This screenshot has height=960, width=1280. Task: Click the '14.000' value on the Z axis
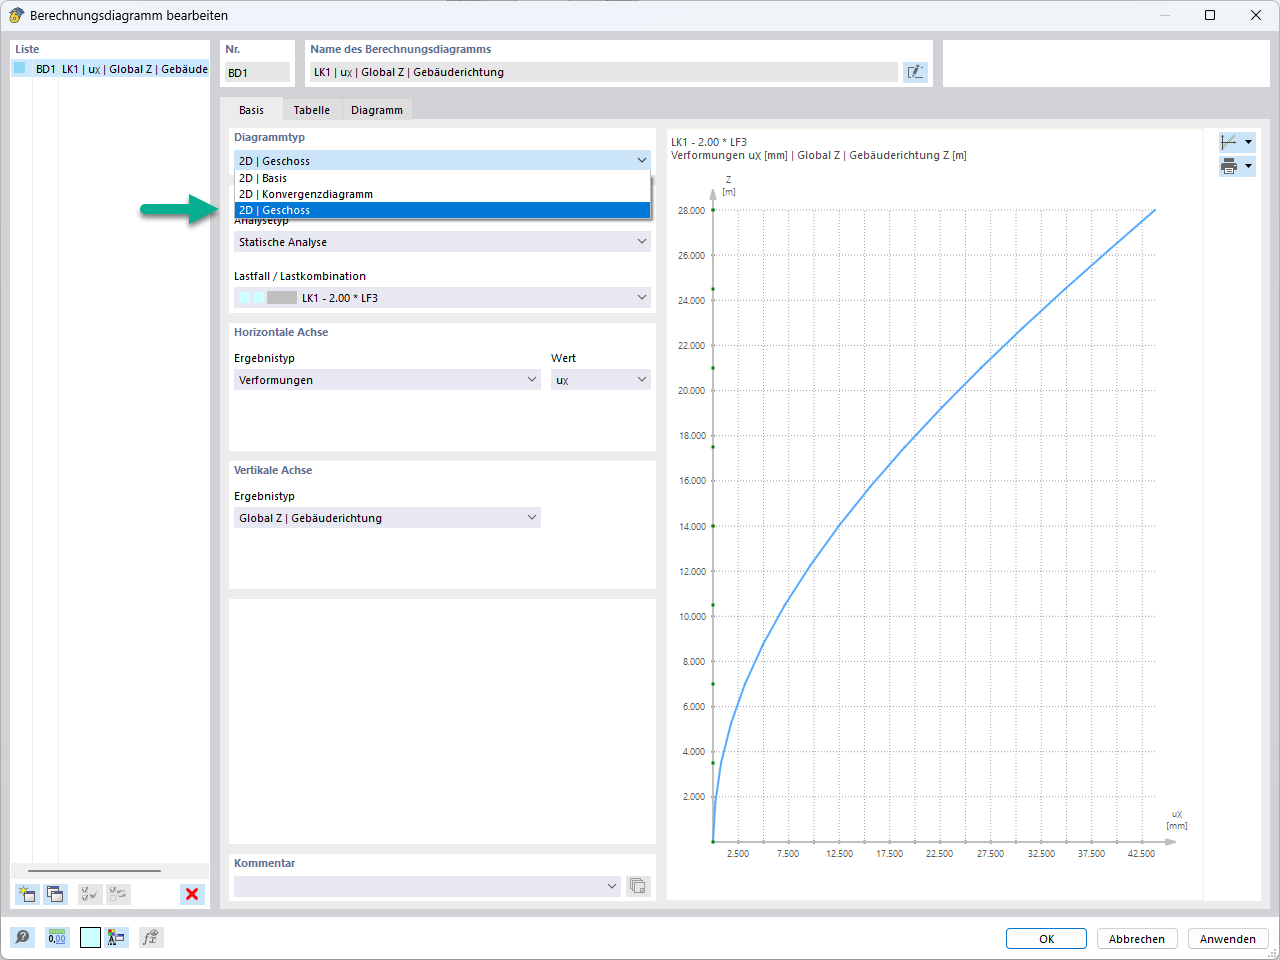click(691, 526)
